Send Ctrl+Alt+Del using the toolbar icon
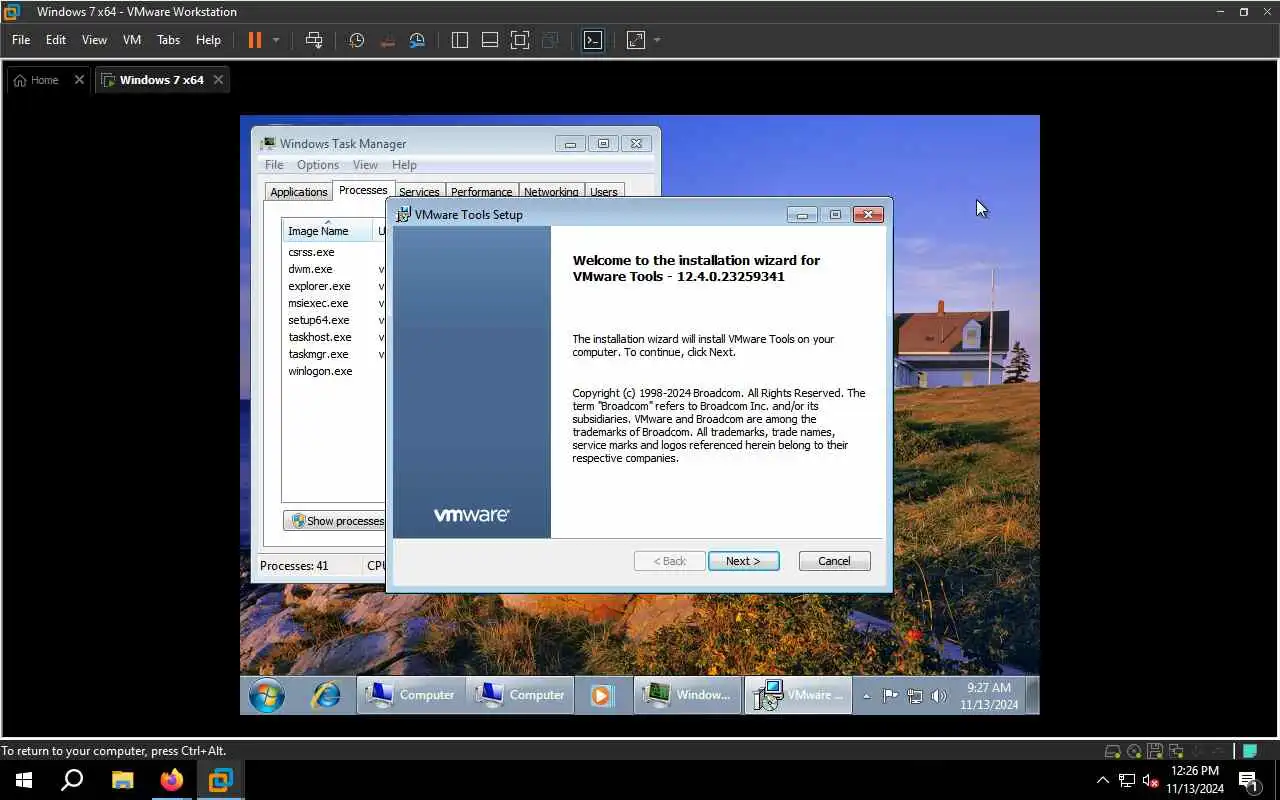Image resolution: width=1280 pixels, height=800 pixels. point(314,40)
